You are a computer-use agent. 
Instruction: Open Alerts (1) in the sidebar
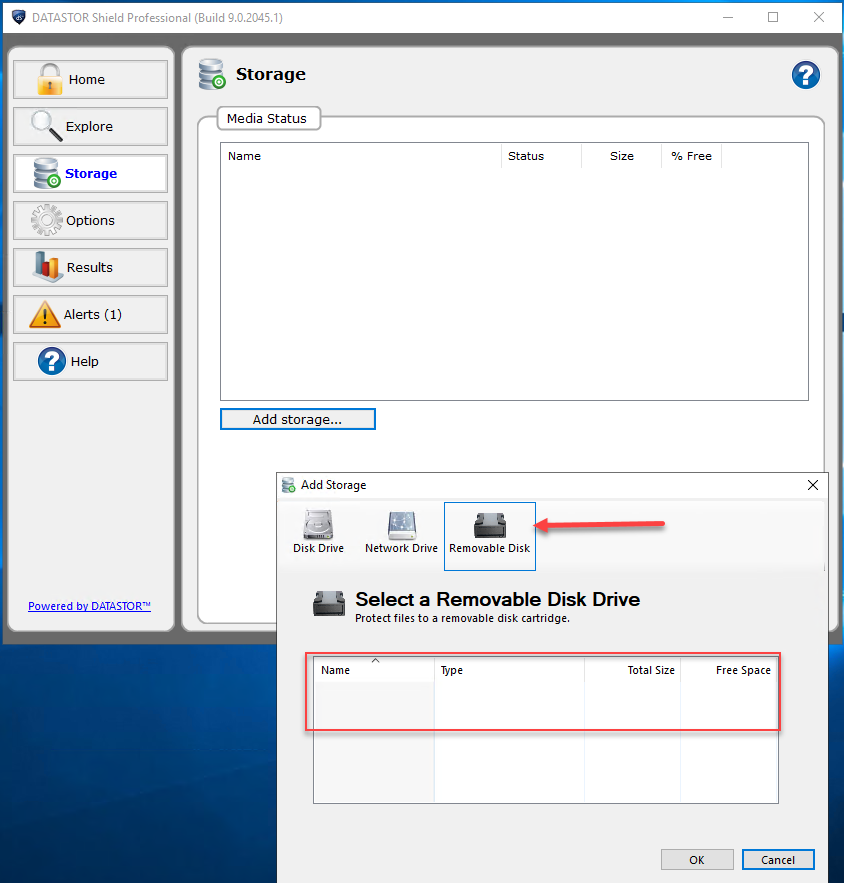(x=90, y=314)
